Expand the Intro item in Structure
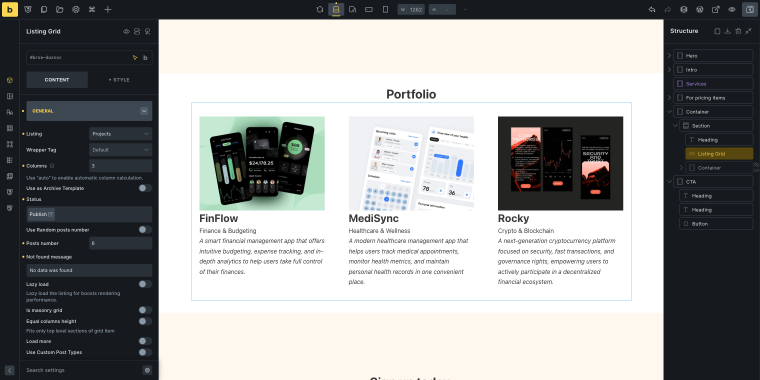 coord(669,70)
